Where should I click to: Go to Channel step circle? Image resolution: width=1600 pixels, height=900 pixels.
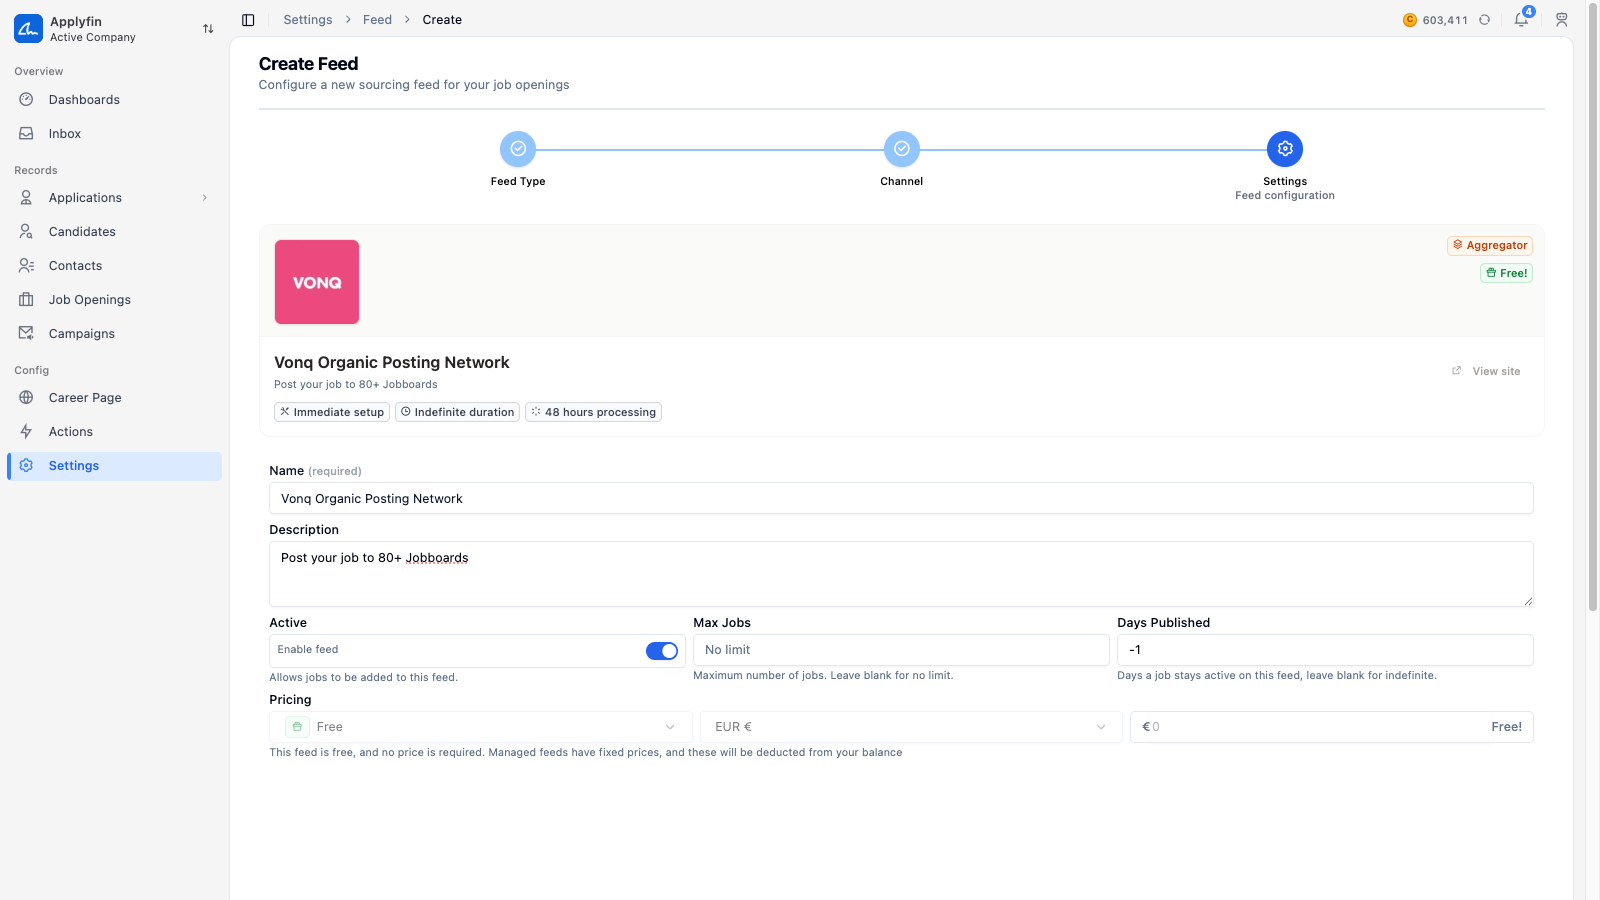pyautogui.click(x=902, y=149)
